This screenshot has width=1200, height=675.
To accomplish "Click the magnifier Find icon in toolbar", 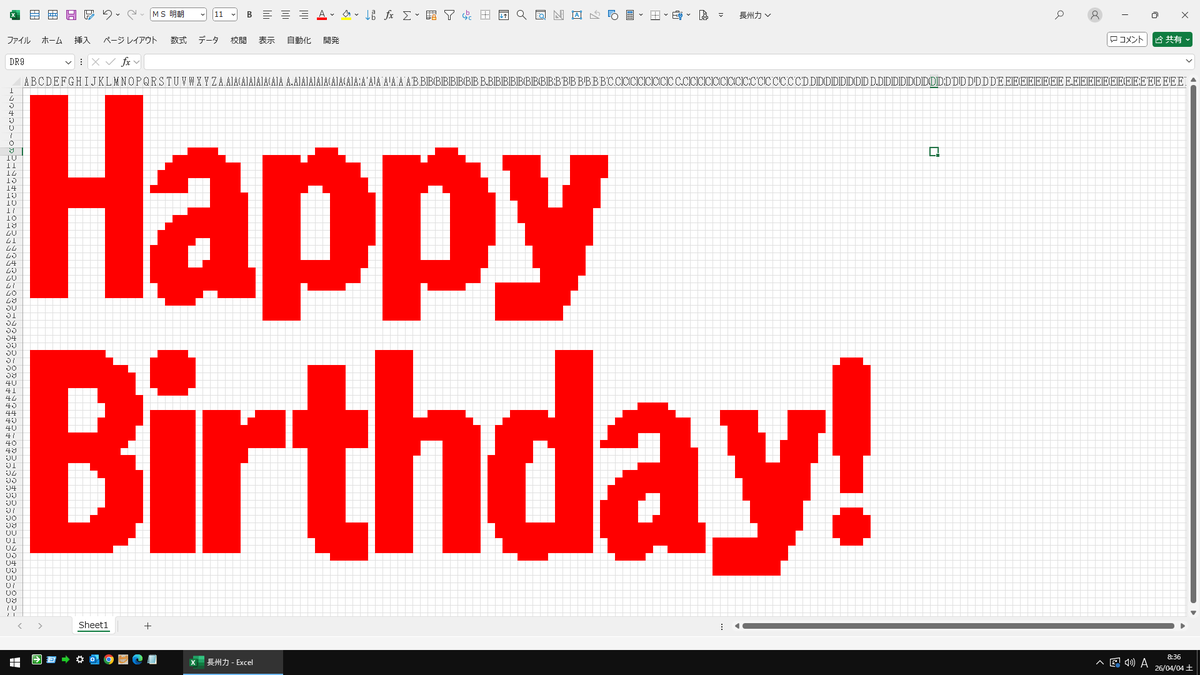I will 522,15.
